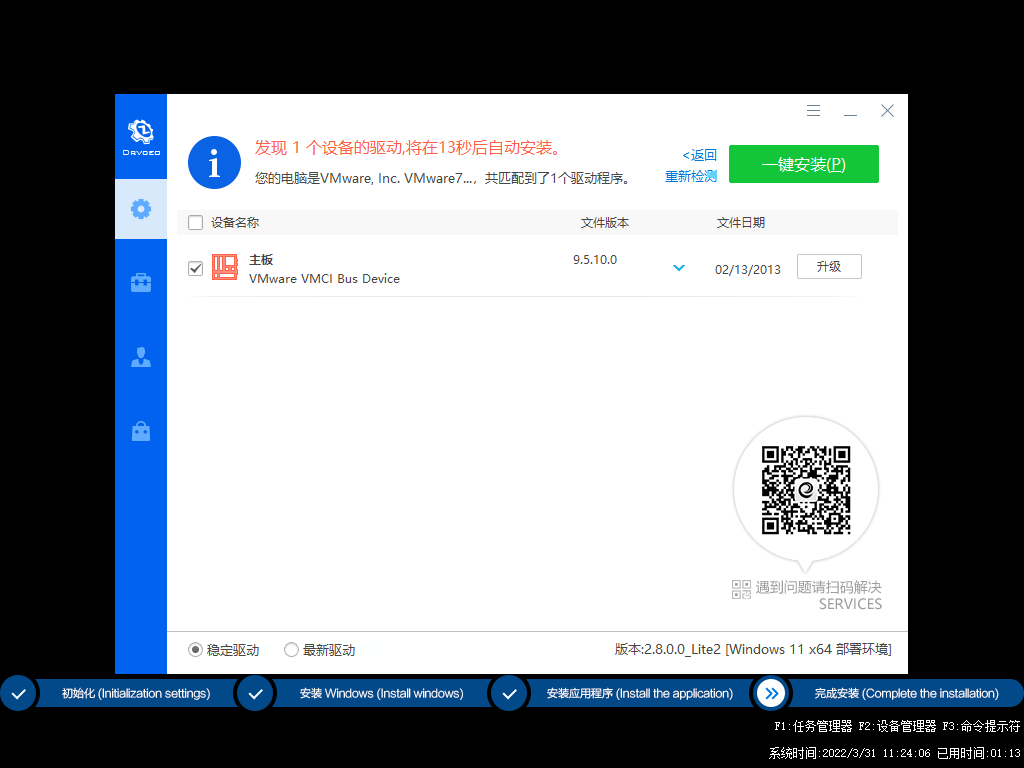Open the user profile sidebar icon
Image resolution: width=1024 pixels, height=768 pixels.
tap(141, 357)
